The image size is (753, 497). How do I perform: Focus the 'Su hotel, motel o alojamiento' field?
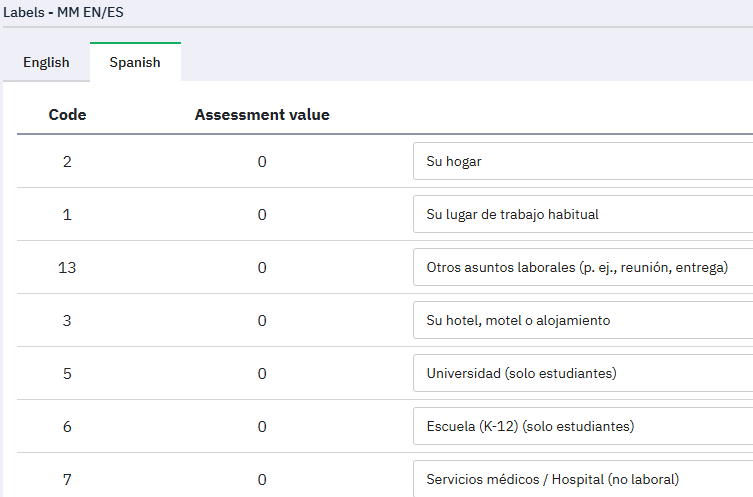(582, 320)
